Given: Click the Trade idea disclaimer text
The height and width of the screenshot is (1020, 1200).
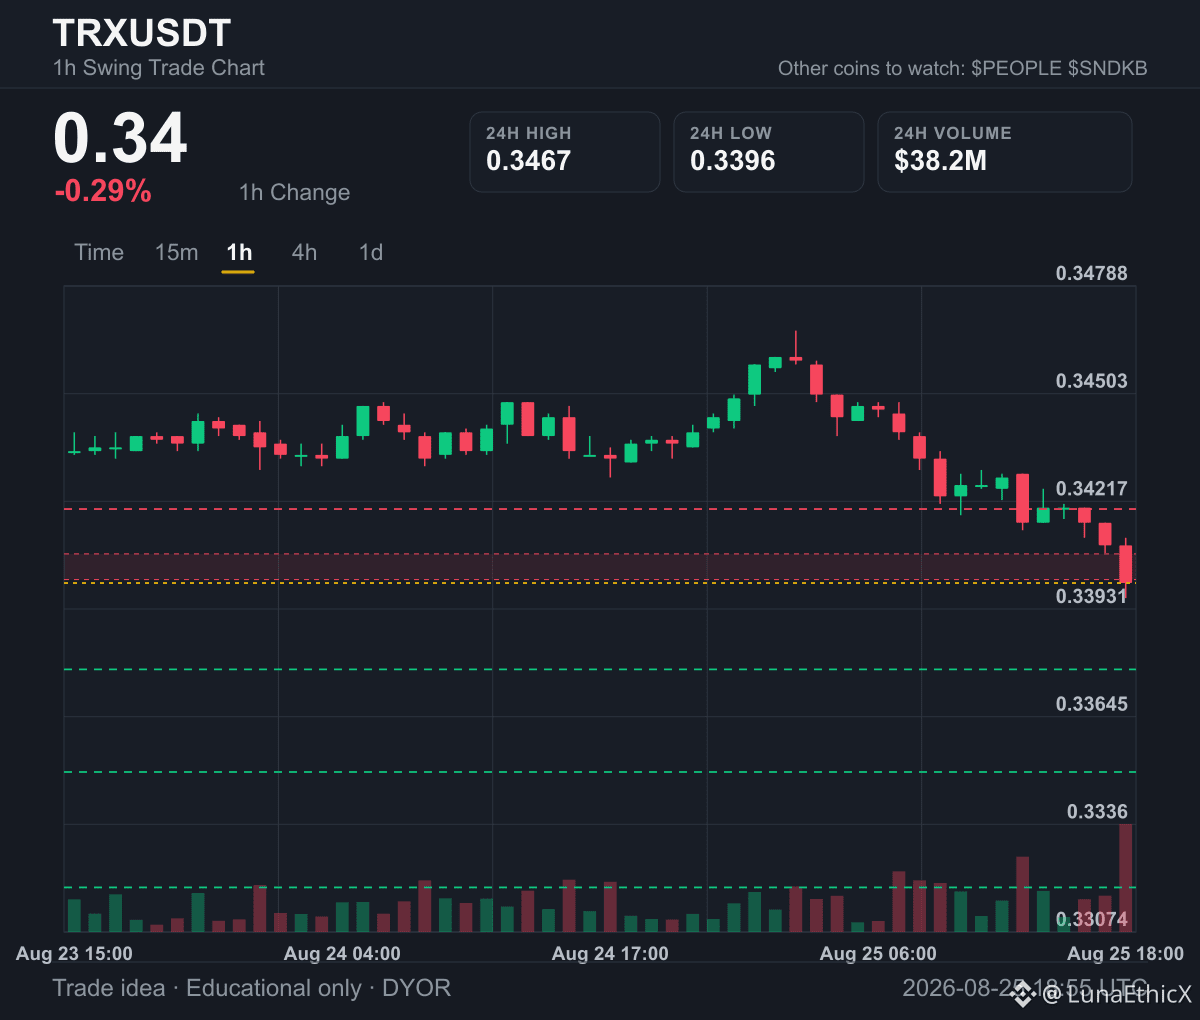Looking at the screenshot, I should 252,988.
